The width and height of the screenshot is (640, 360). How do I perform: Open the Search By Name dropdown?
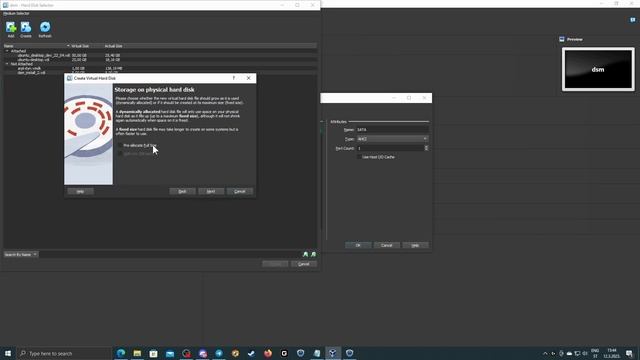tap(20, 254)
